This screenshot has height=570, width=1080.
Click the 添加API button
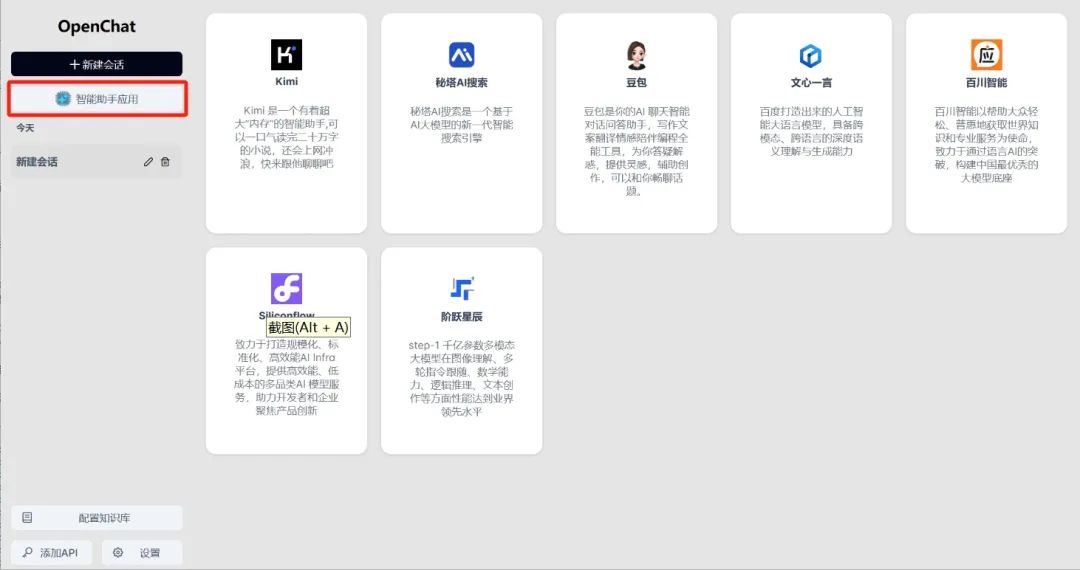tap(52, 552)
